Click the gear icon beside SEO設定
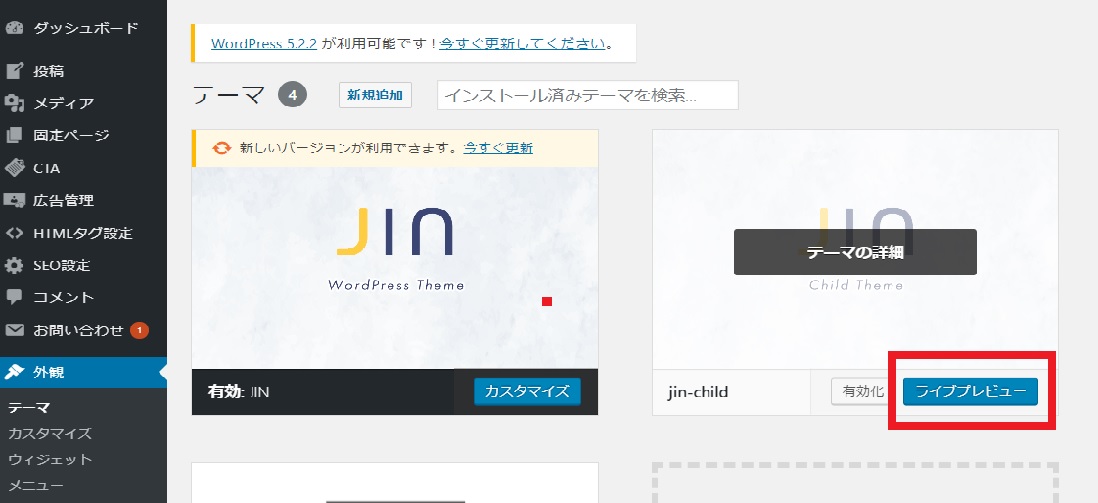This screenshot has height=503, width=1098. point(14,266)
